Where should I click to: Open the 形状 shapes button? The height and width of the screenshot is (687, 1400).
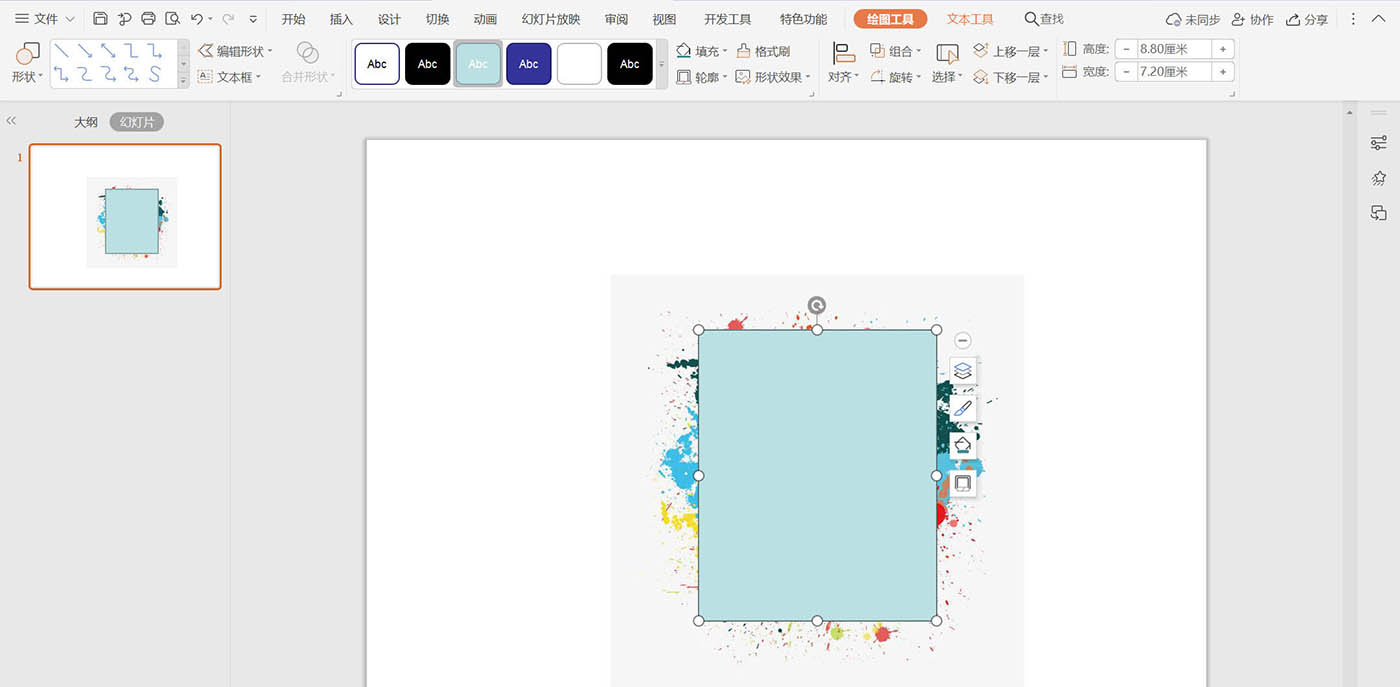coord(27,62)
